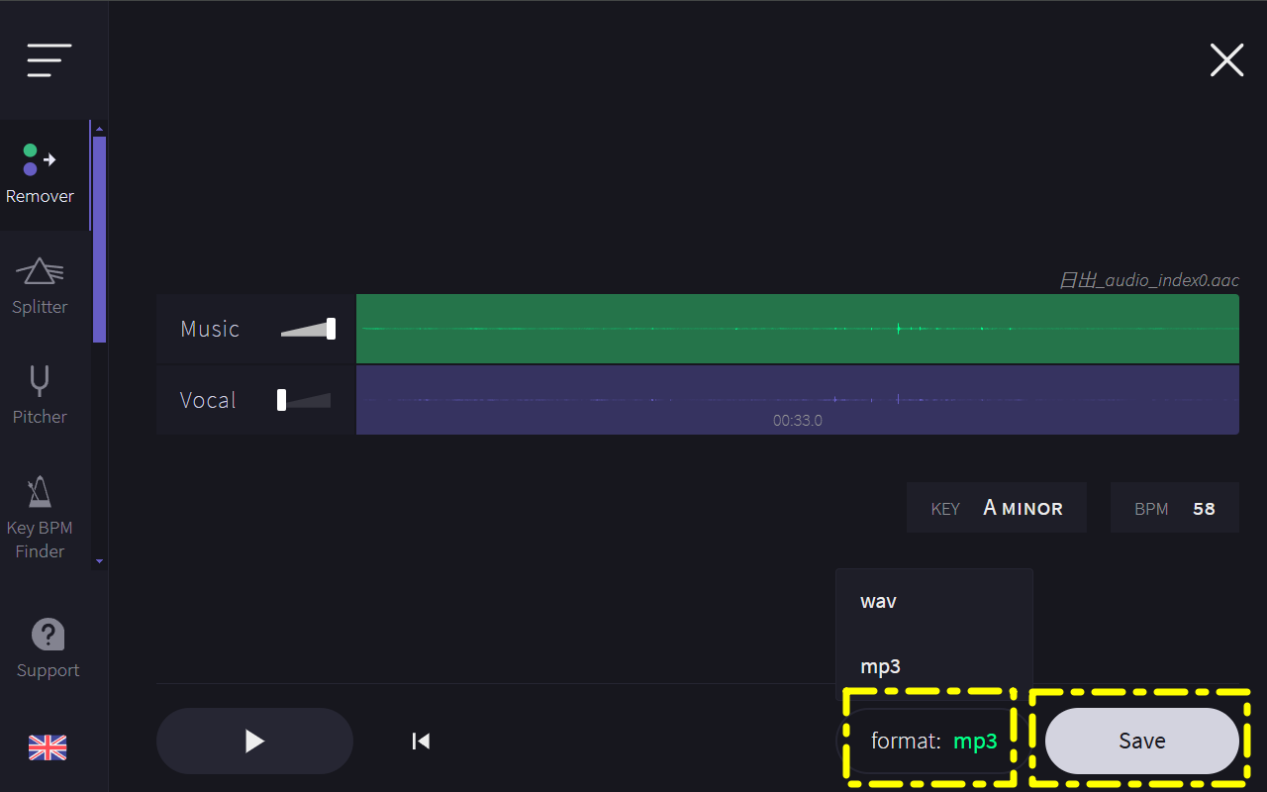Adjust the Music volume slider handle
Image resolution: width=1267 pixels, height=792 pixels.
point(331,329)
